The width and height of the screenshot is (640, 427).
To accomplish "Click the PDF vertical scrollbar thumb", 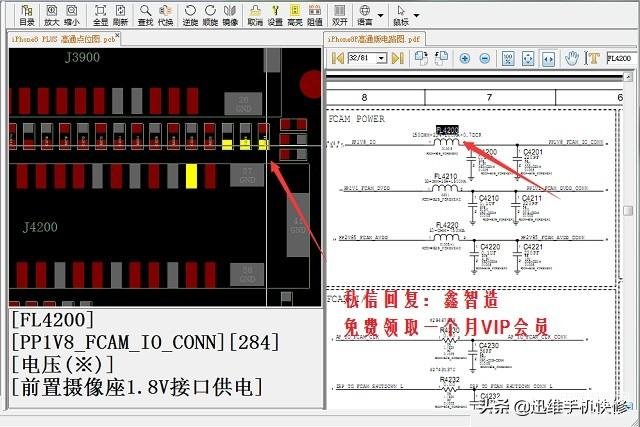I will click(628, 210).
